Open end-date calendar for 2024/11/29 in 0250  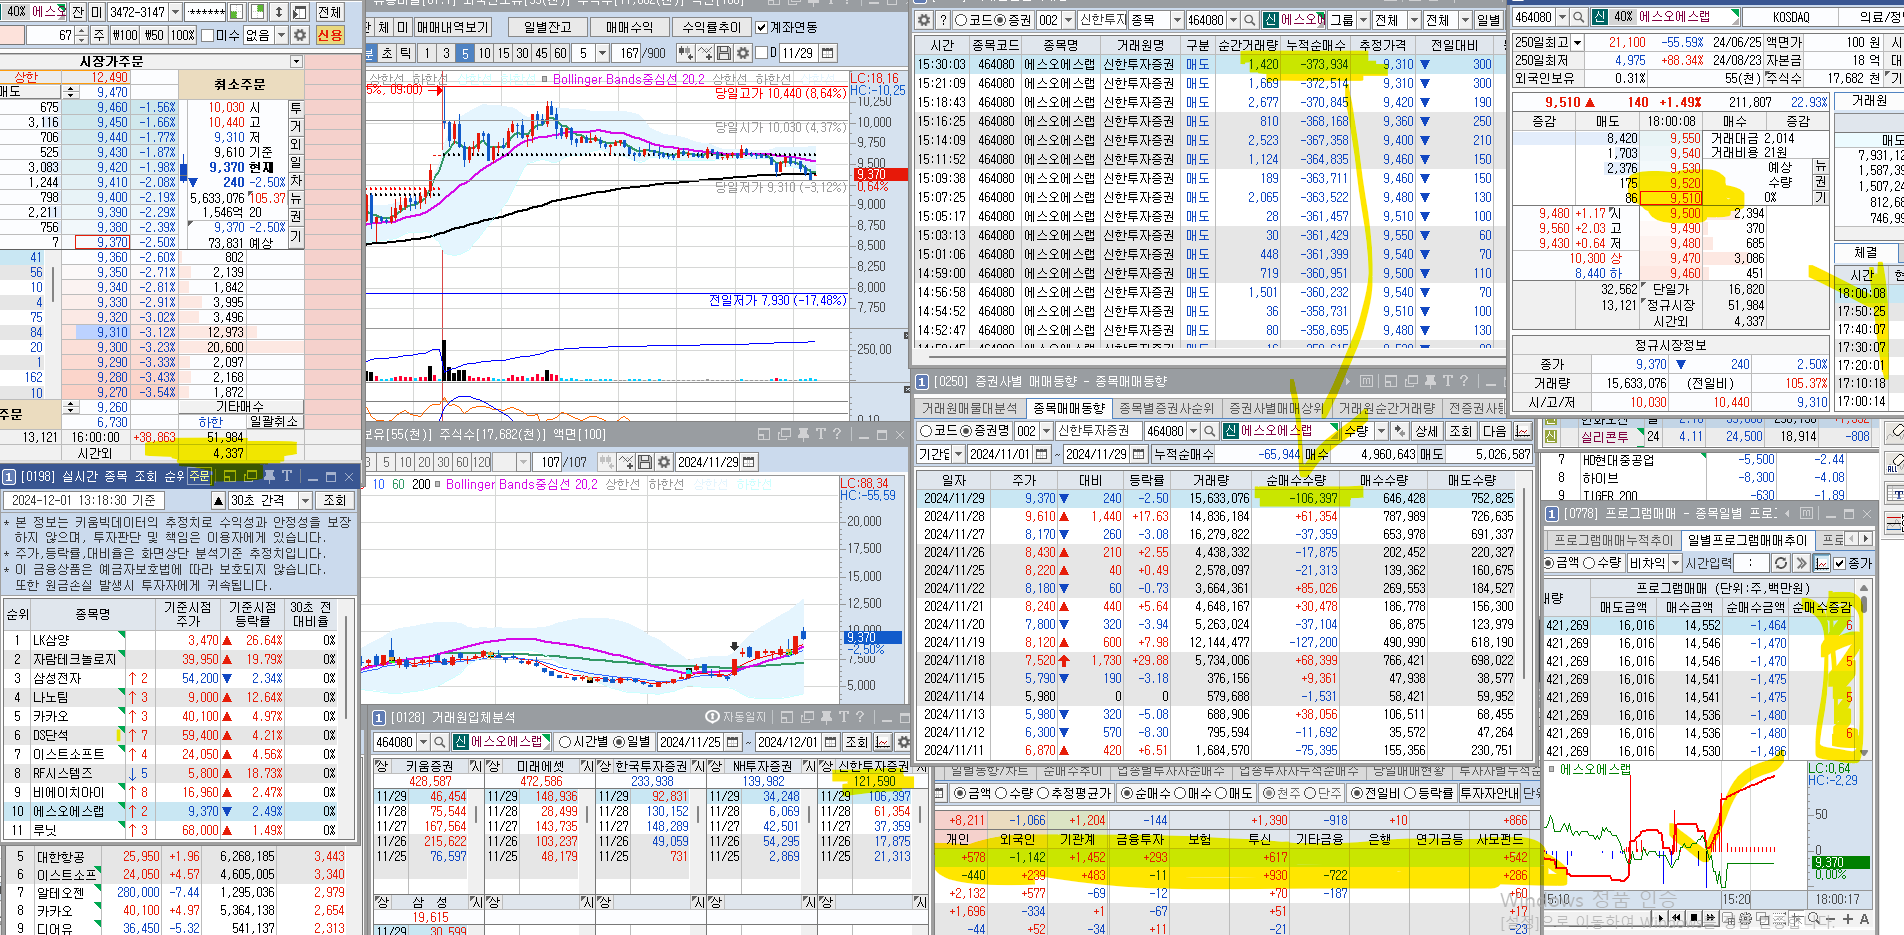1138,454
